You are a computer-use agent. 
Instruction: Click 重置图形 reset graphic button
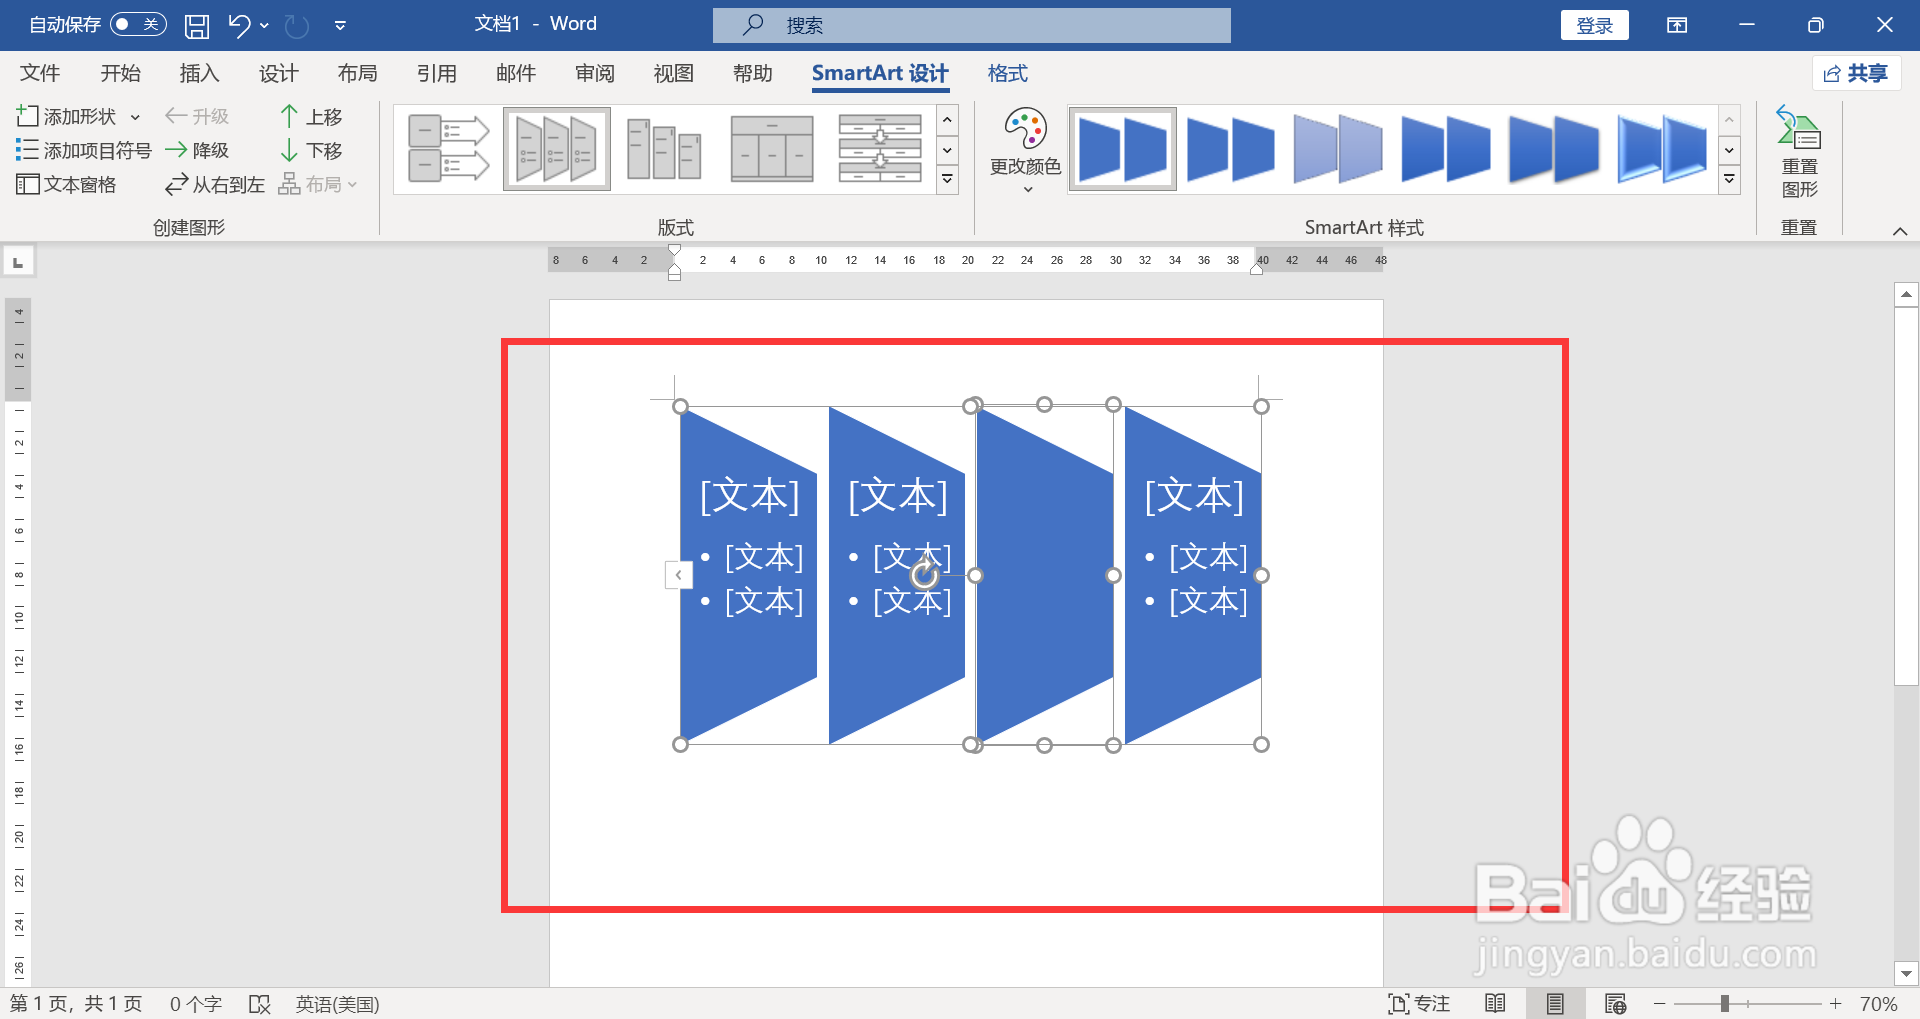tap(1799, 152)
